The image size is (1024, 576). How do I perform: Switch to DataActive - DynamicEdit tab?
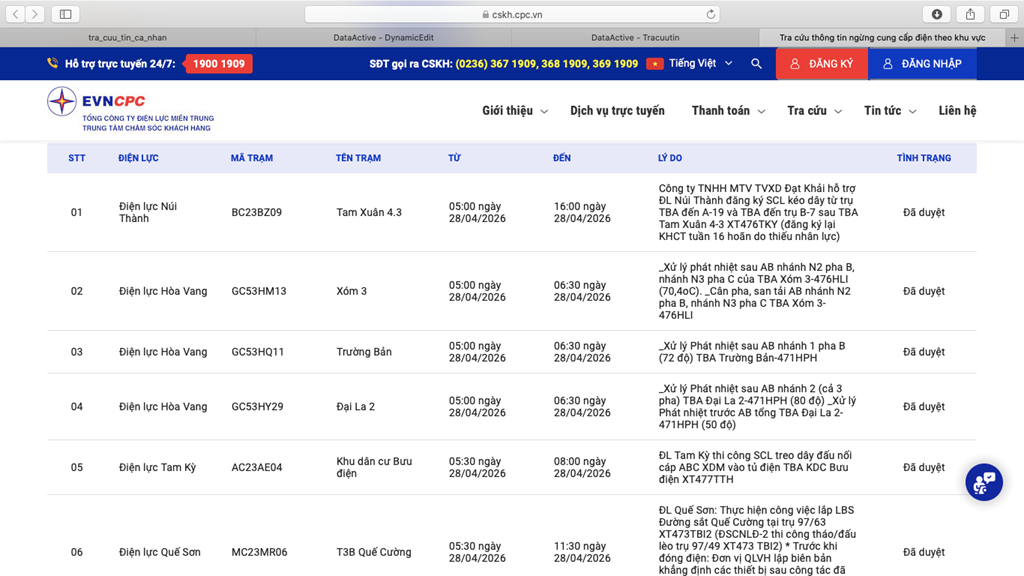point(383,38)
